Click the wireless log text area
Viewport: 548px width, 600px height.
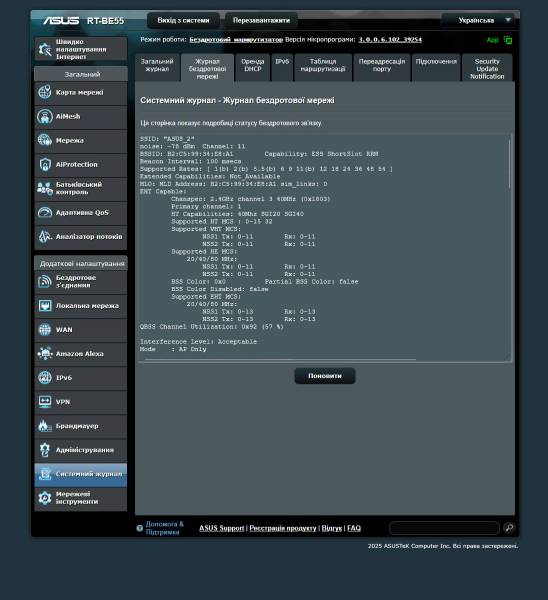tap(325, 247)
